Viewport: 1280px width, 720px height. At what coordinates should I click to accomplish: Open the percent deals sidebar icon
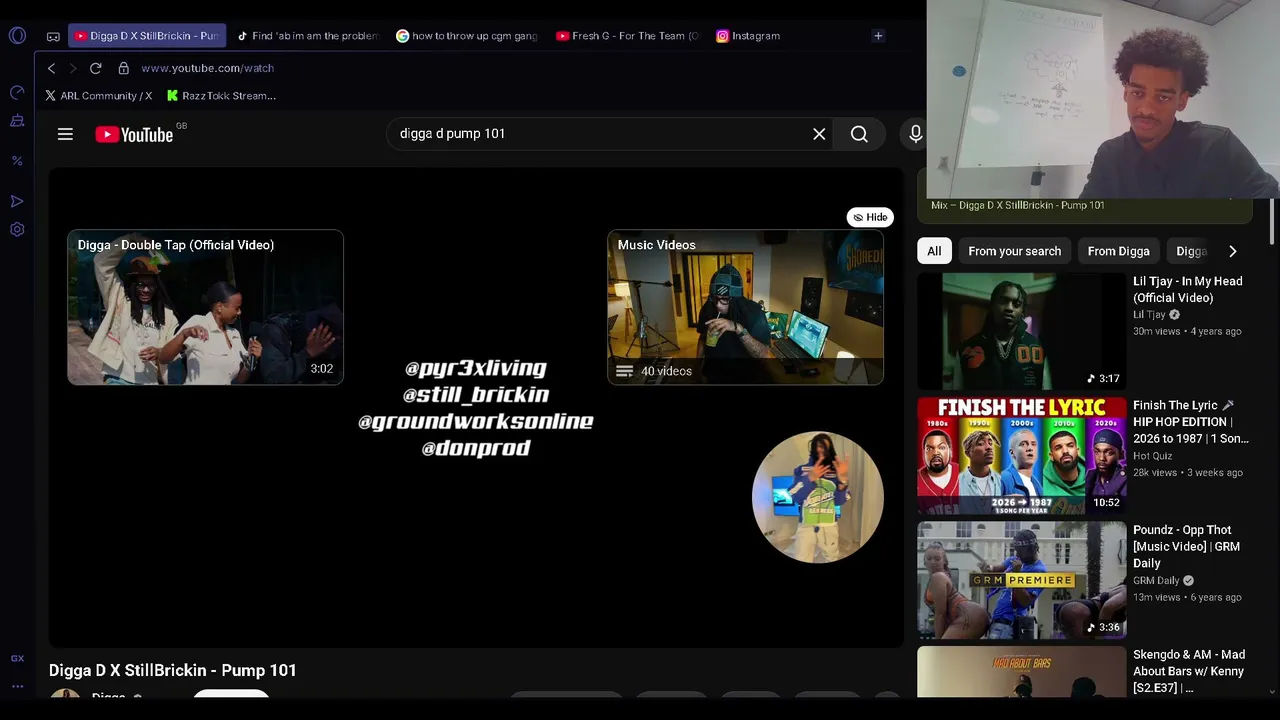pyautogui.click(x=17, y=161)
